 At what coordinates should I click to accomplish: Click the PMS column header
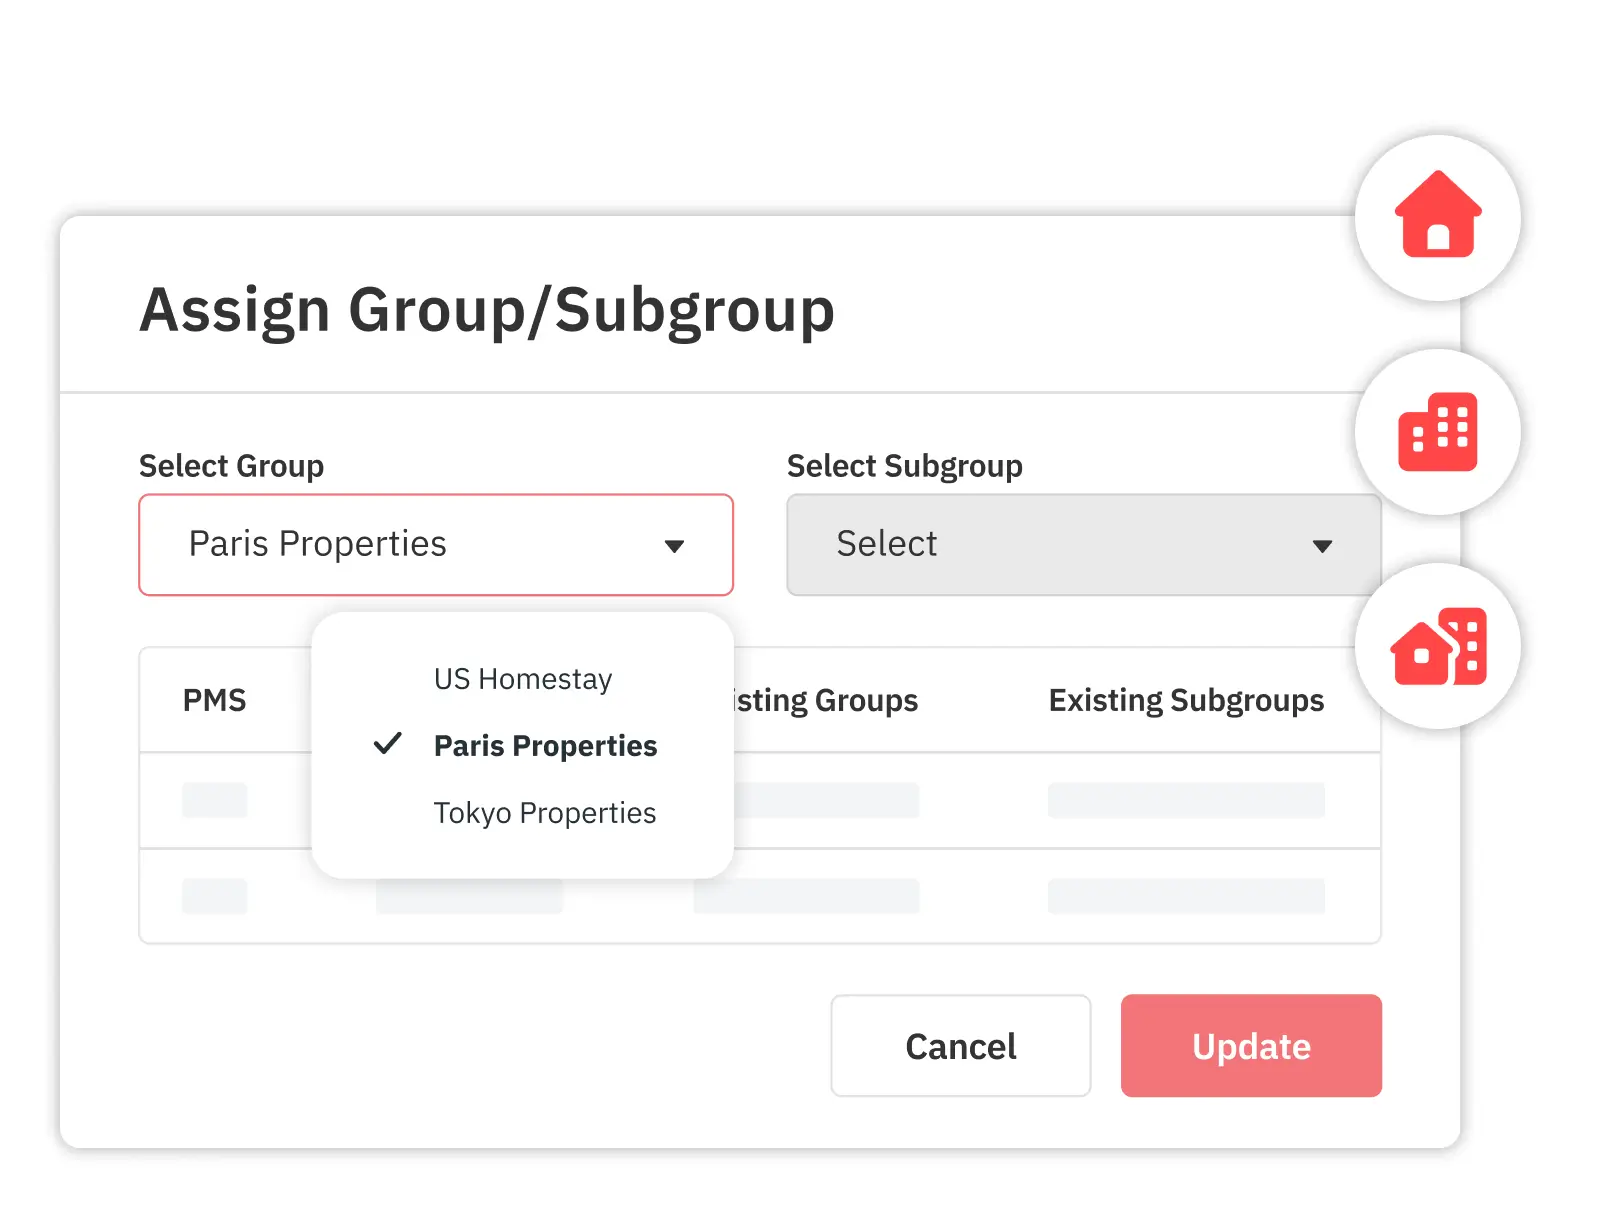(x=214, y=700)
